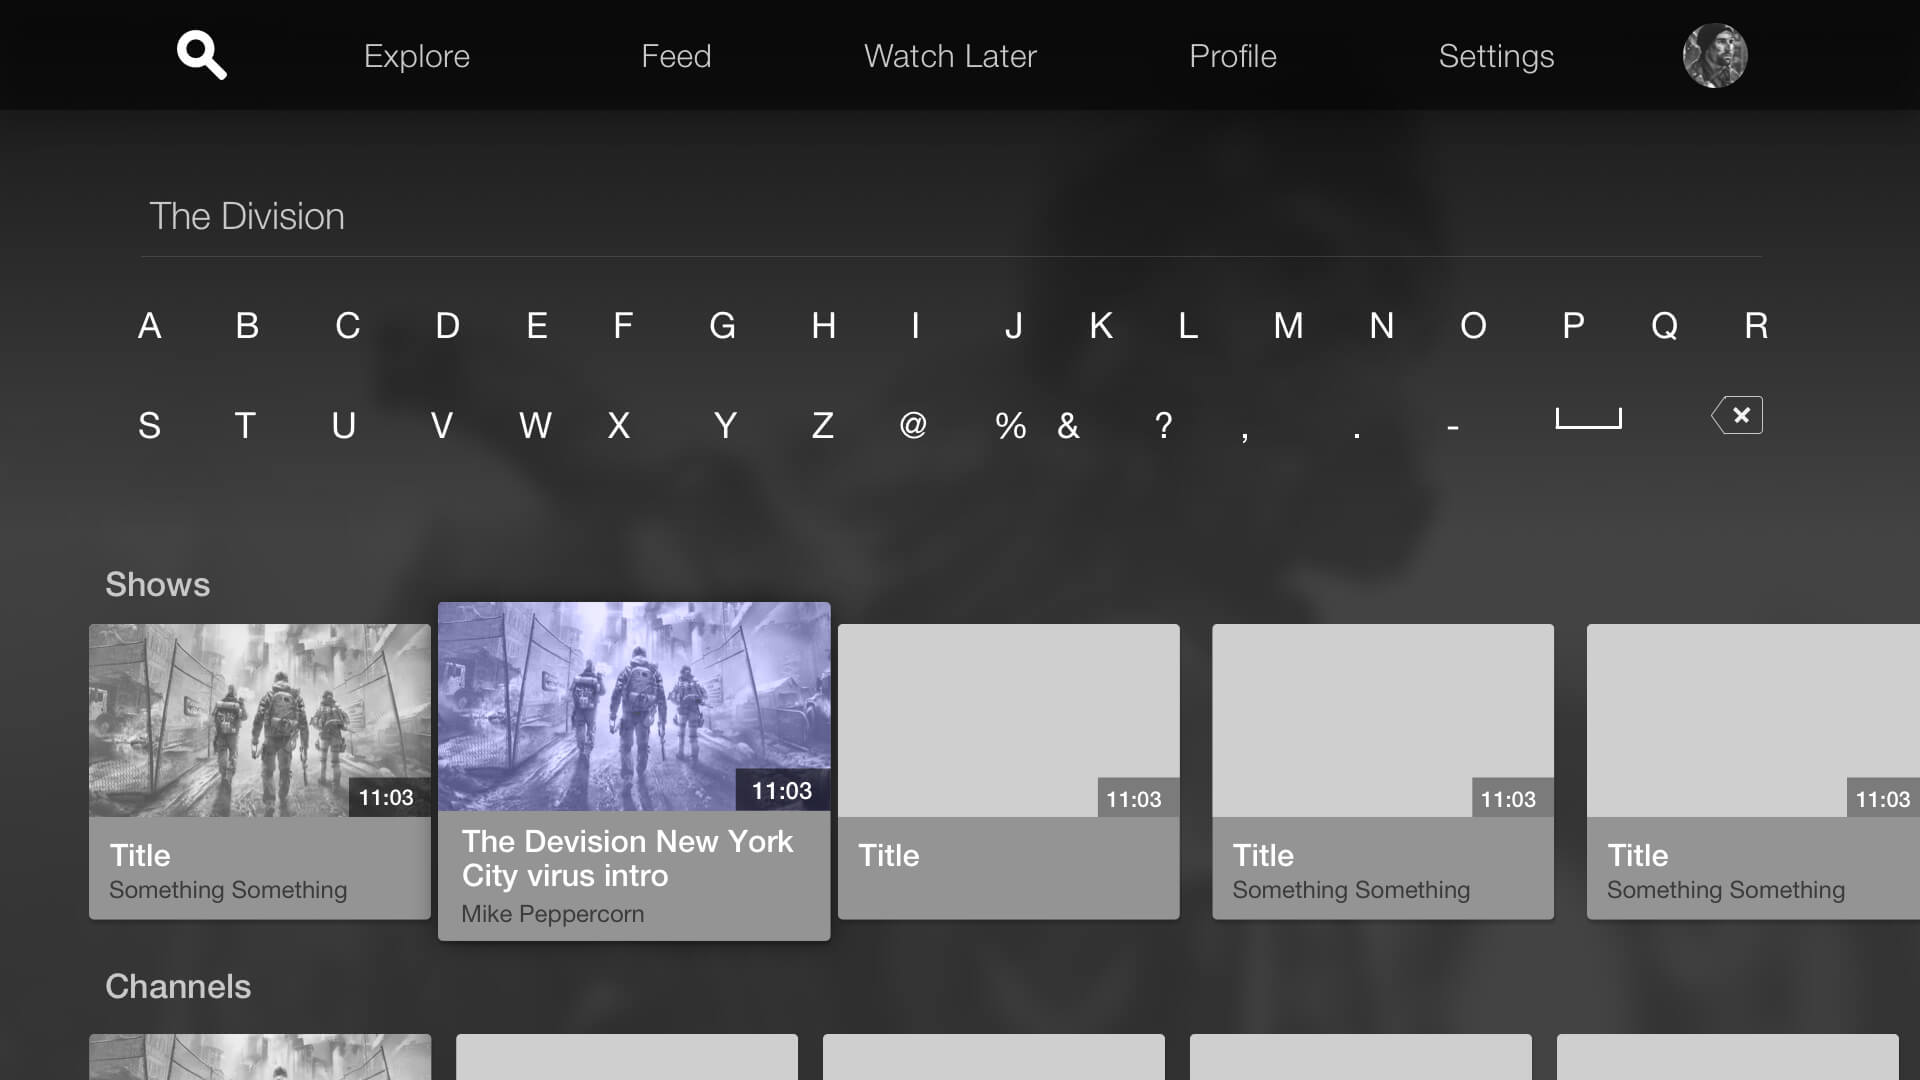Click the letter X key

coord(619,426)
